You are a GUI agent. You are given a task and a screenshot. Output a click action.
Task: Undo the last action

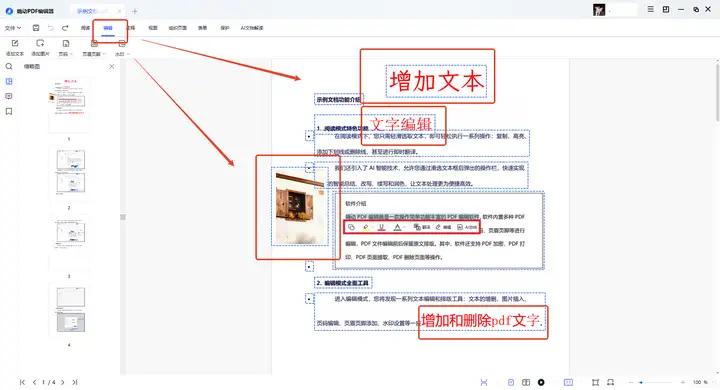(x=51, y=28)
